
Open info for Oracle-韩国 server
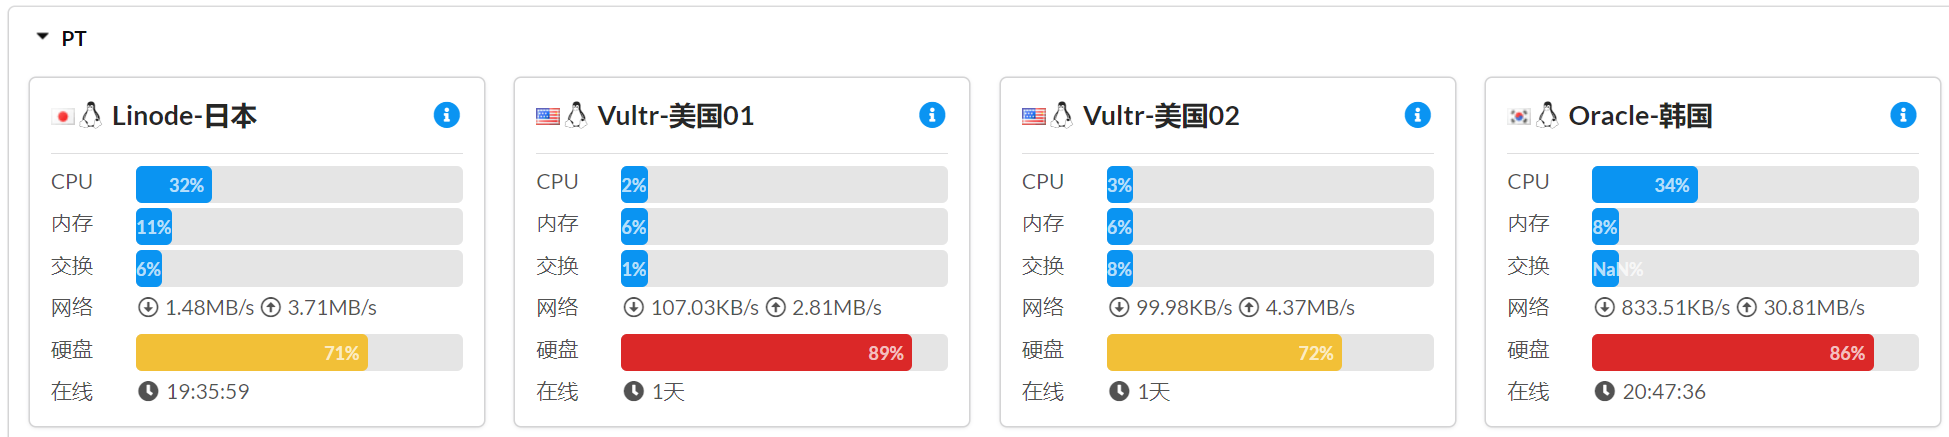[x=1902, y=115]
